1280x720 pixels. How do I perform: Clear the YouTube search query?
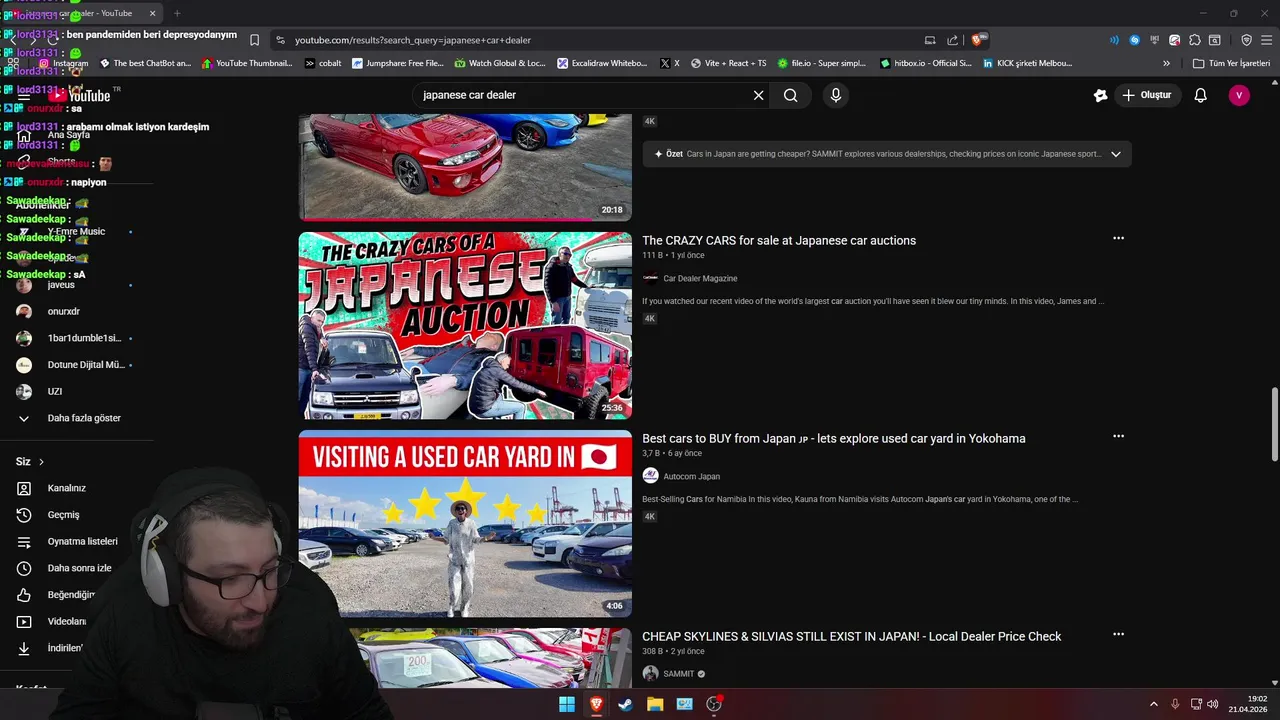(758, 95)
